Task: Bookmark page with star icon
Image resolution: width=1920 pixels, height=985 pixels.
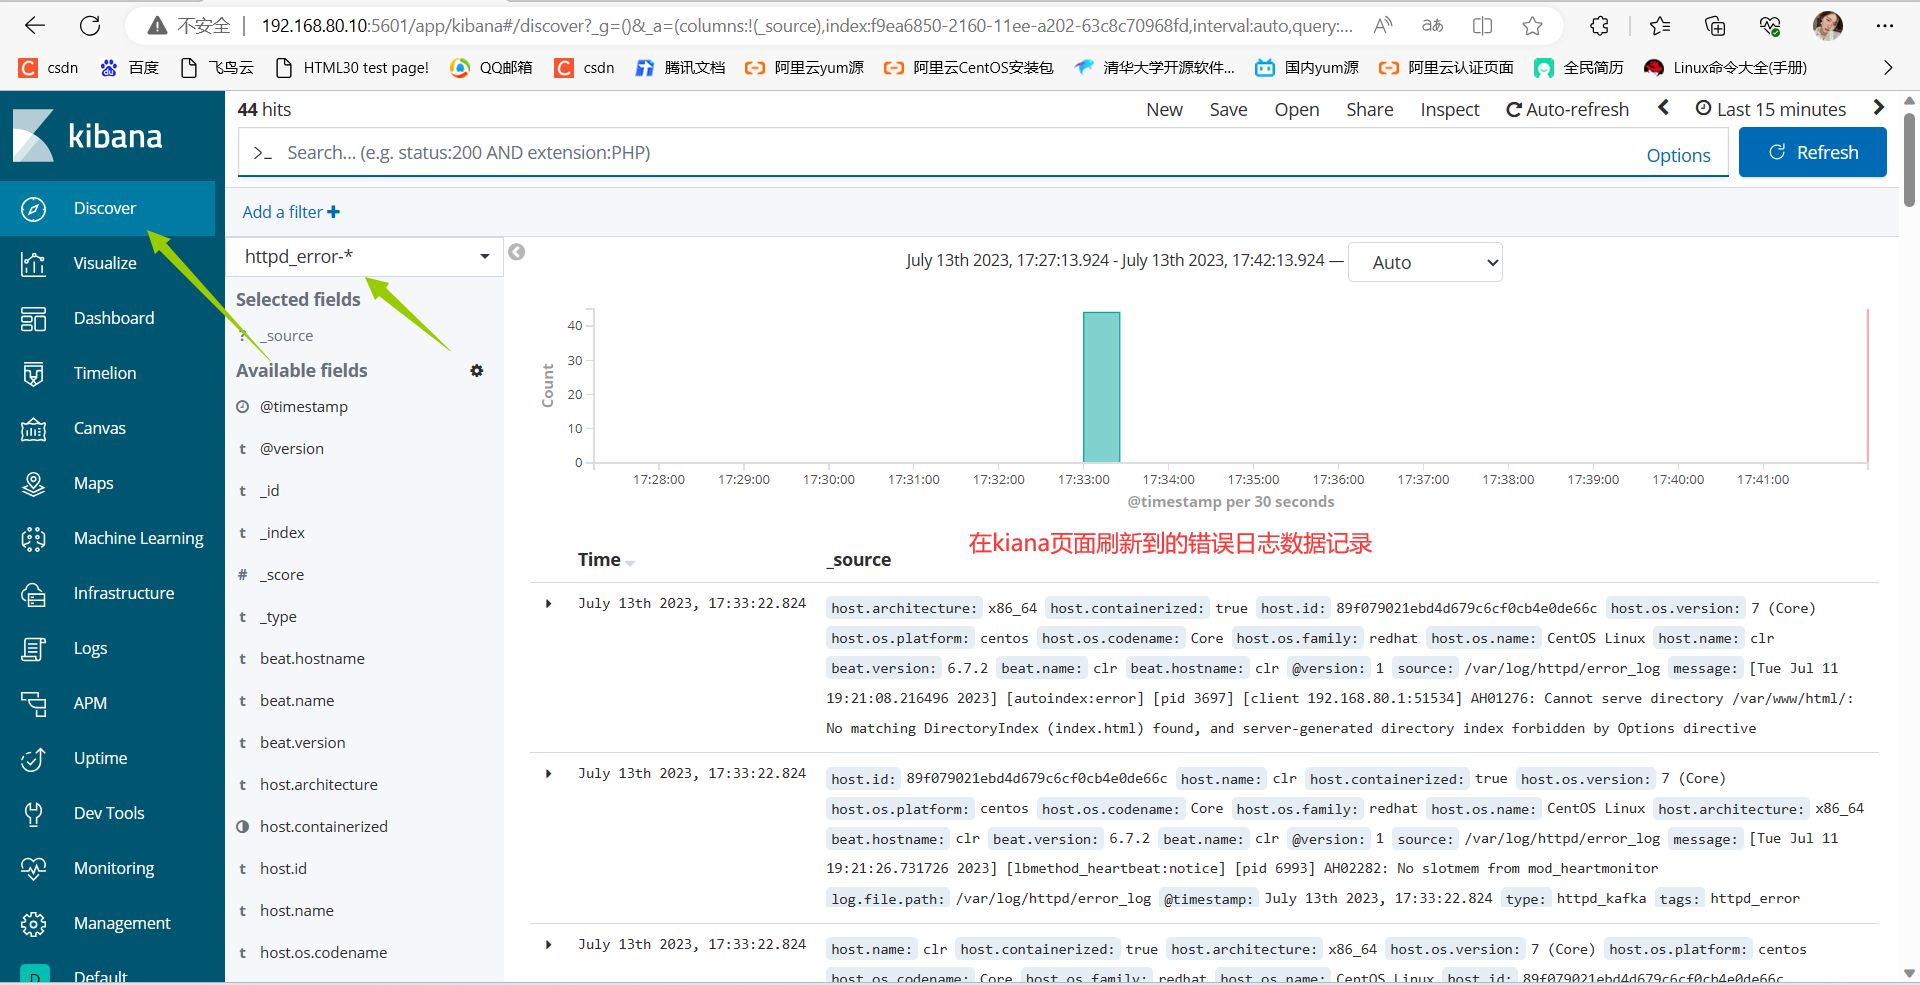Action: coord(1532,26)
